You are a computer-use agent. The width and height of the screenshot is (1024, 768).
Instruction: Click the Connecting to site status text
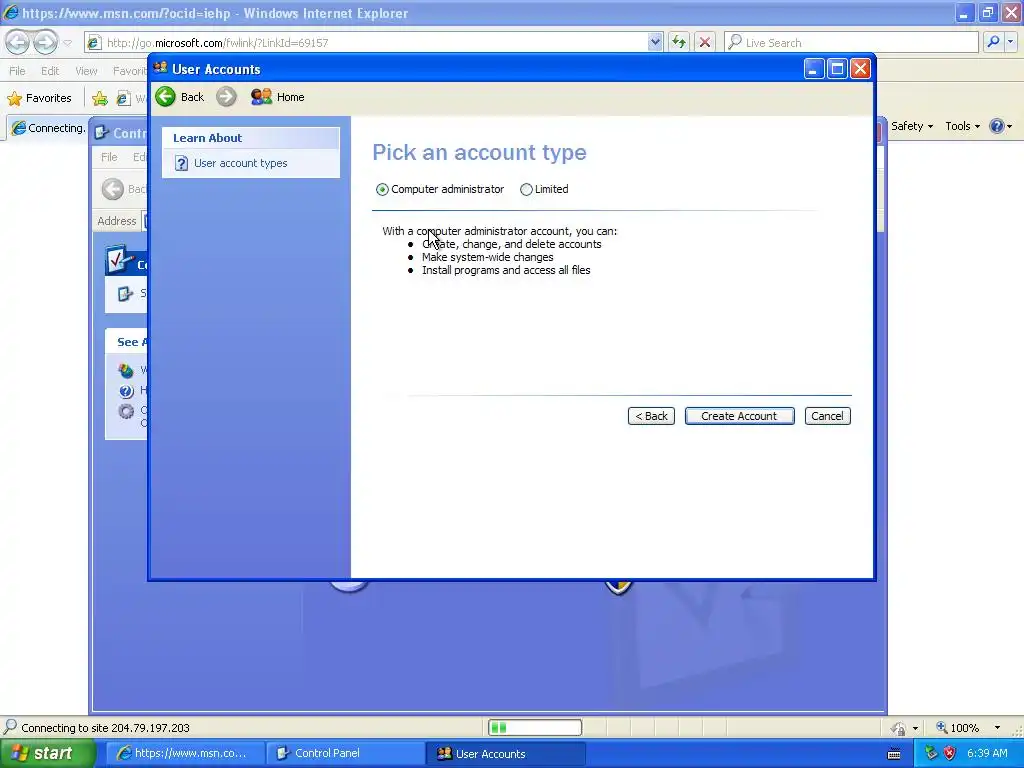click(x=105, y=728)
